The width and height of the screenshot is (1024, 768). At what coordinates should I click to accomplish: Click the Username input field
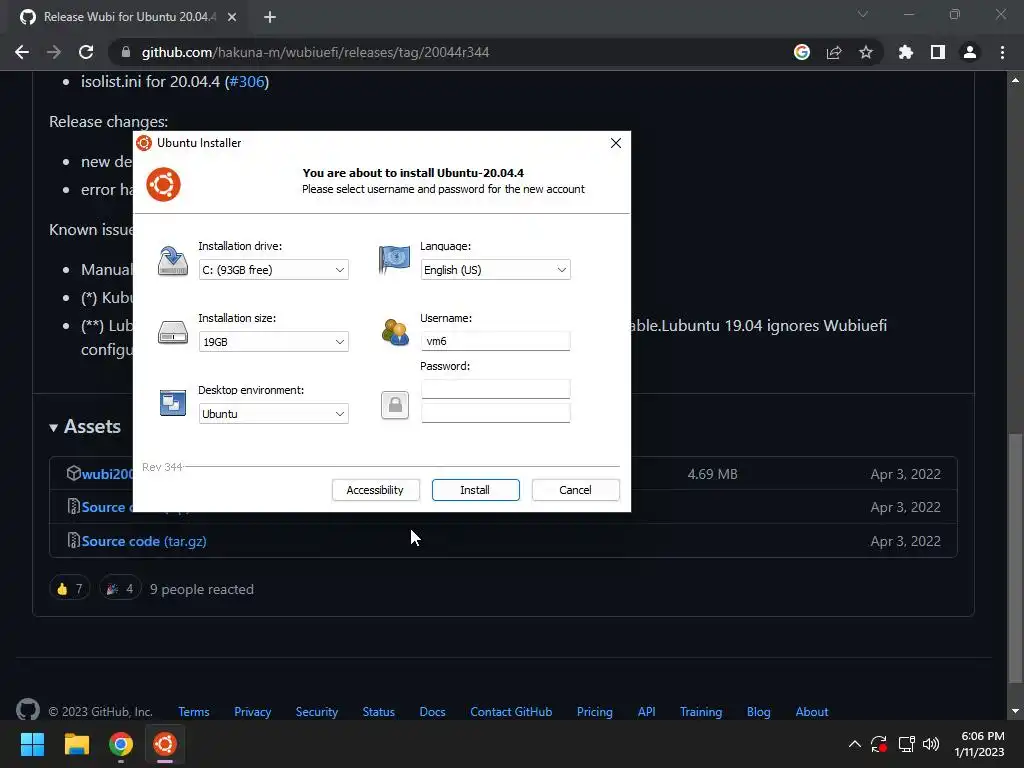[x=495, y=341]
